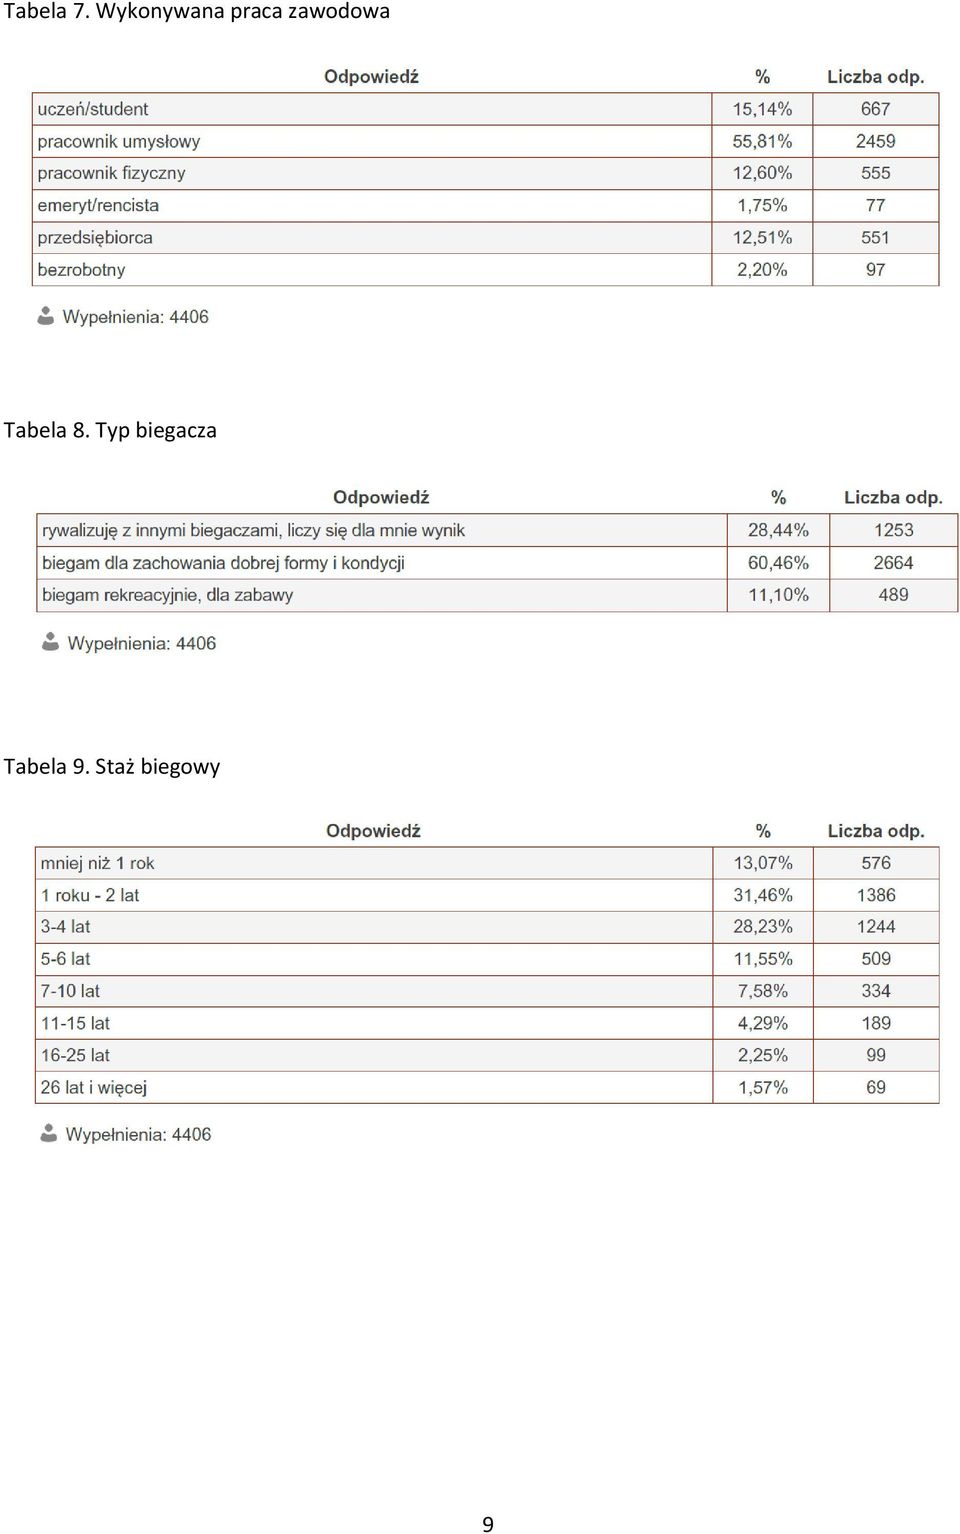
Task: Click the 31,46% percentage cell
Action: tap(763, 895)
